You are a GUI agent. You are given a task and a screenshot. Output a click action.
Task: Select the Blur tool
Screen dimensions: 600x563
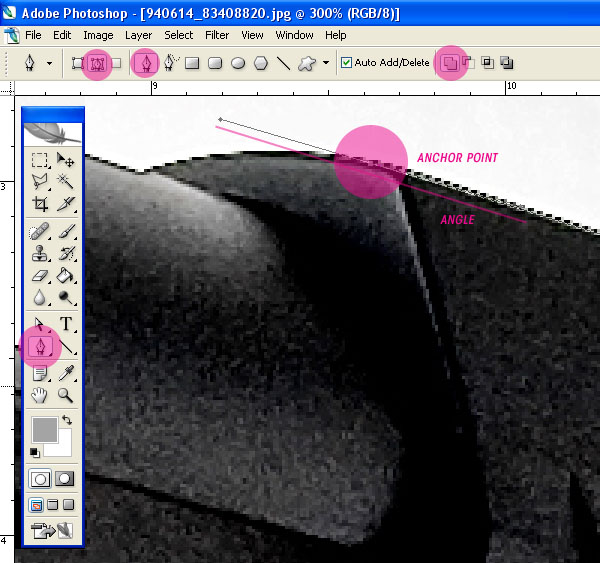point(39,297)
